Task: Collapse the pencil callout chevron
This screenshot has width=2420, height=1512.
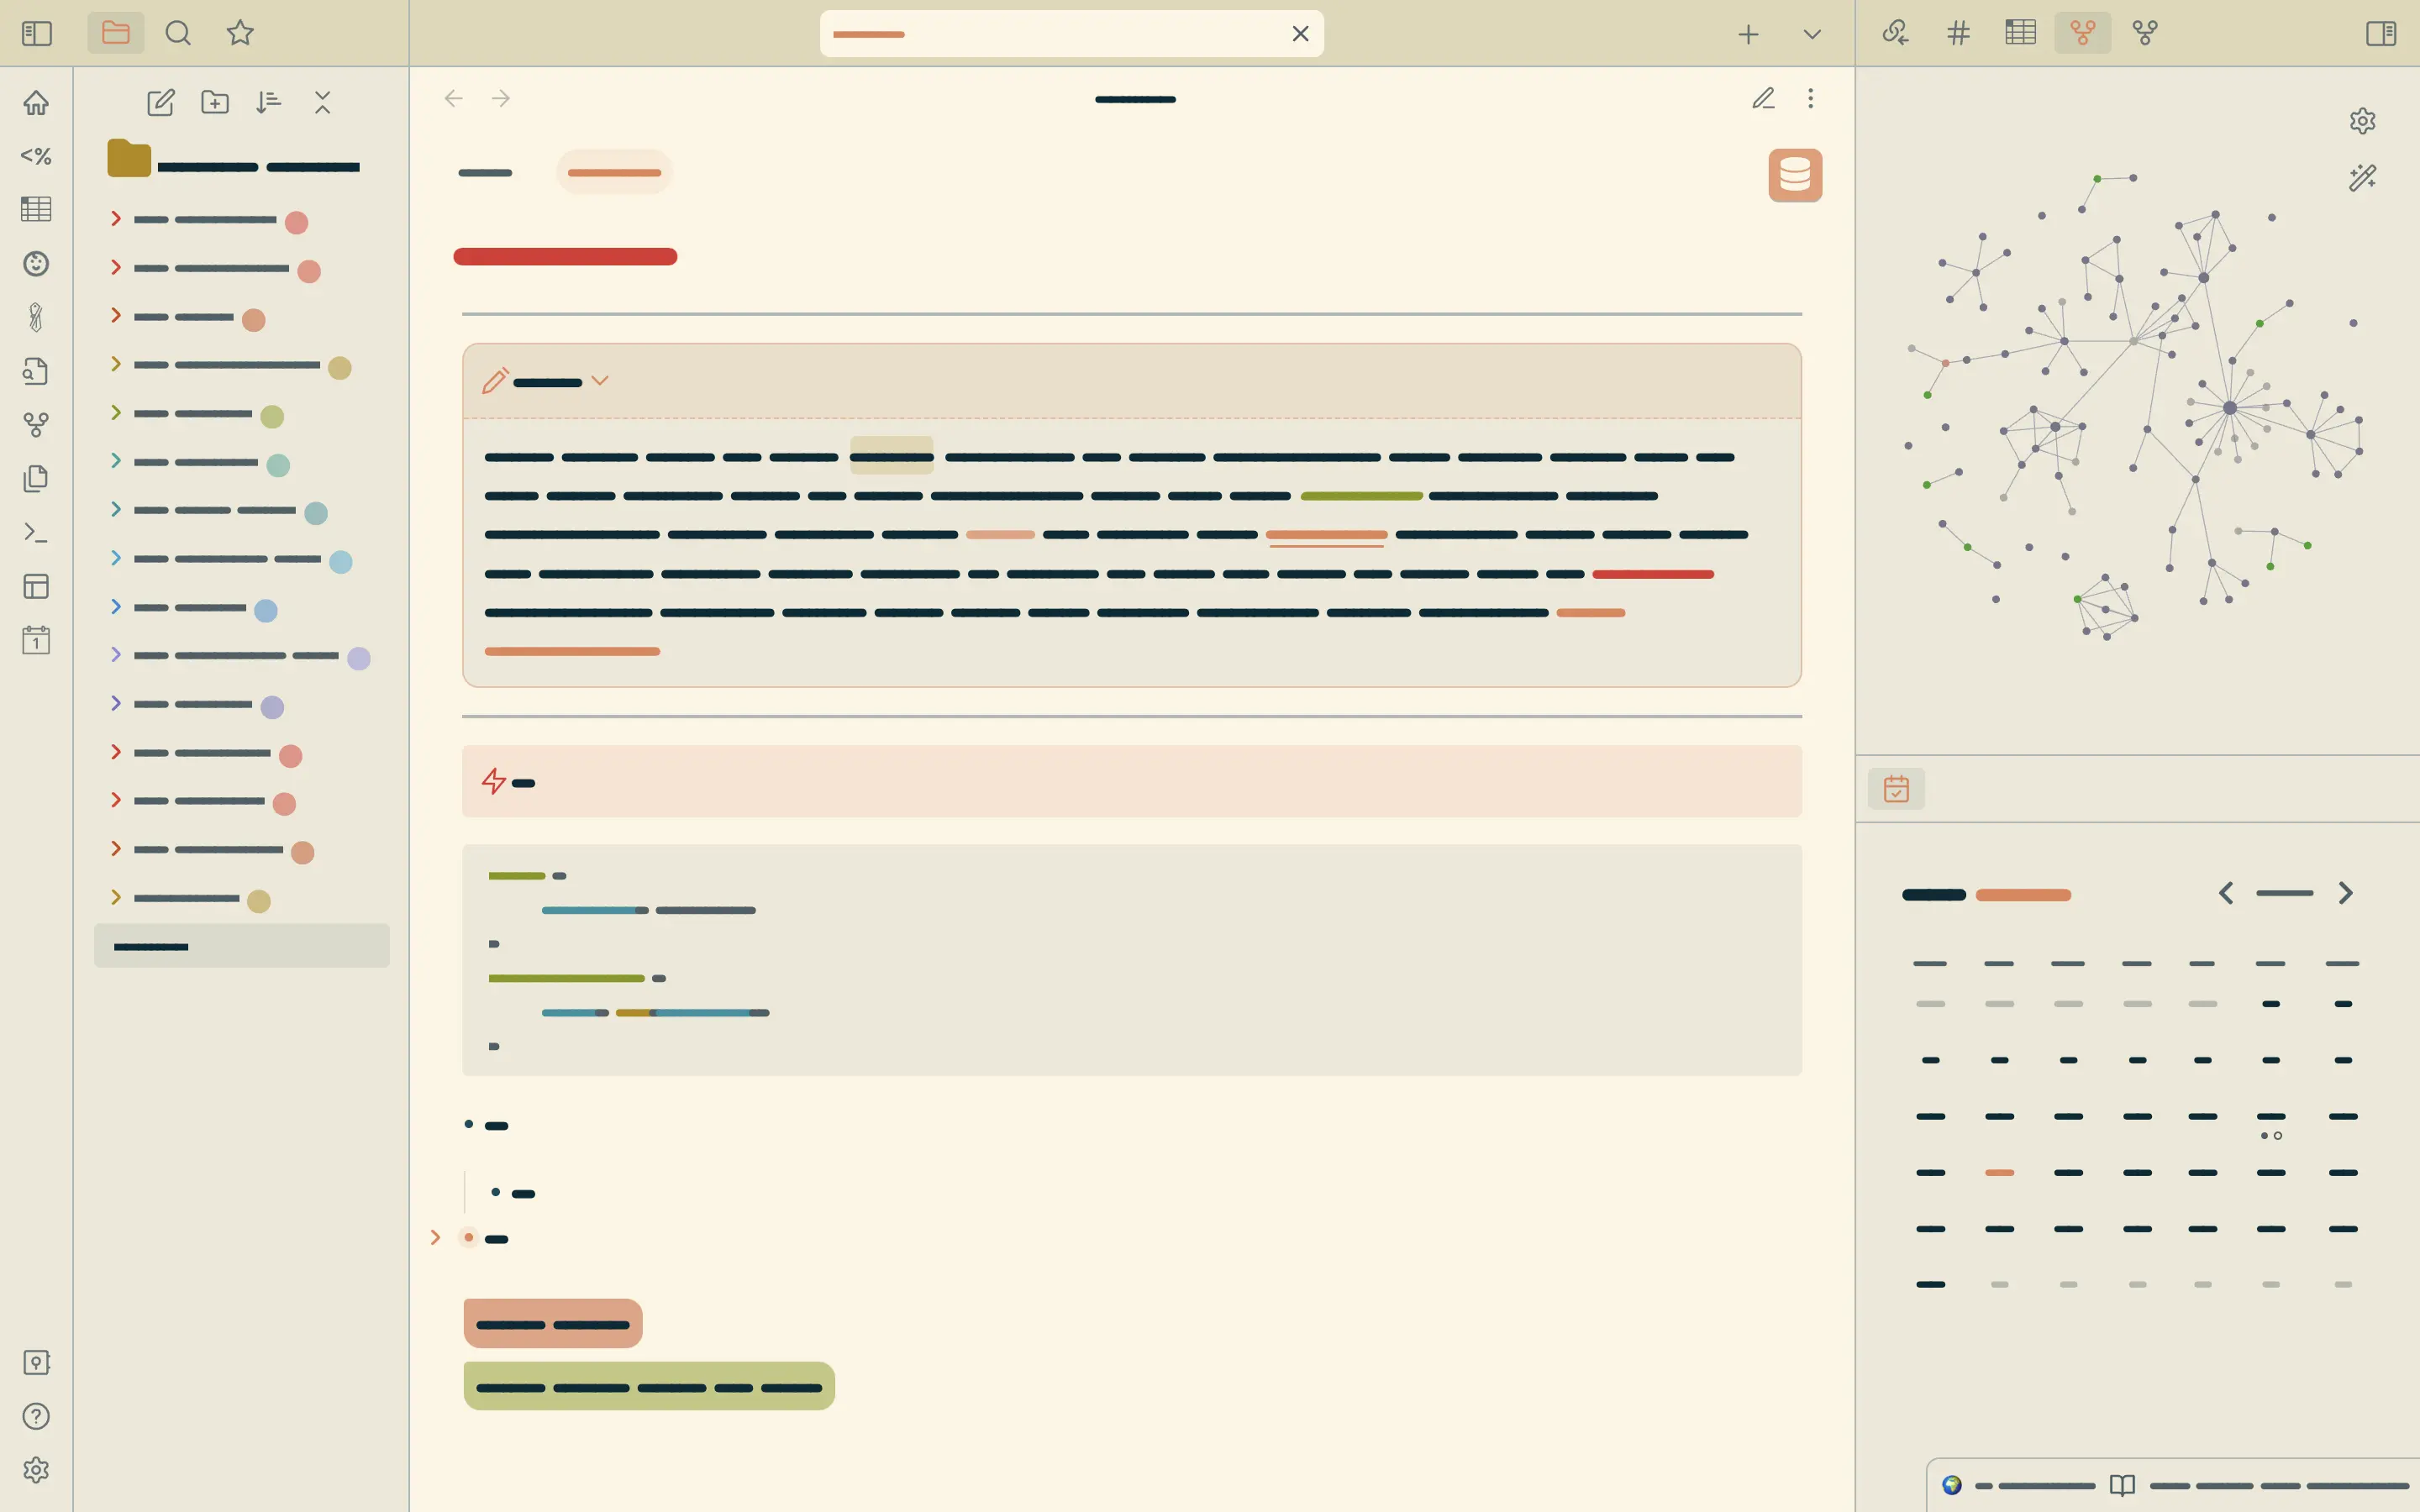Action: point(599,381)
